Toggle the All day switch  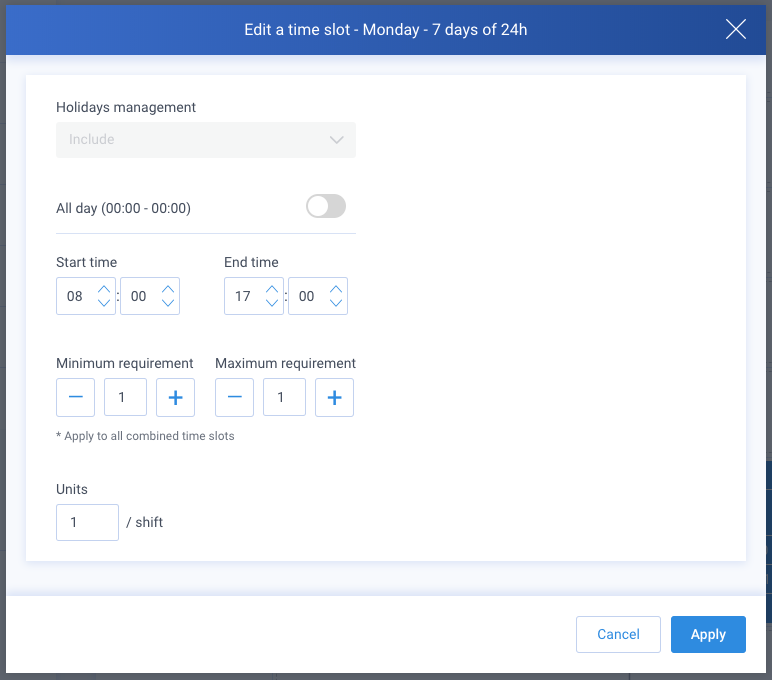[326, 206]
